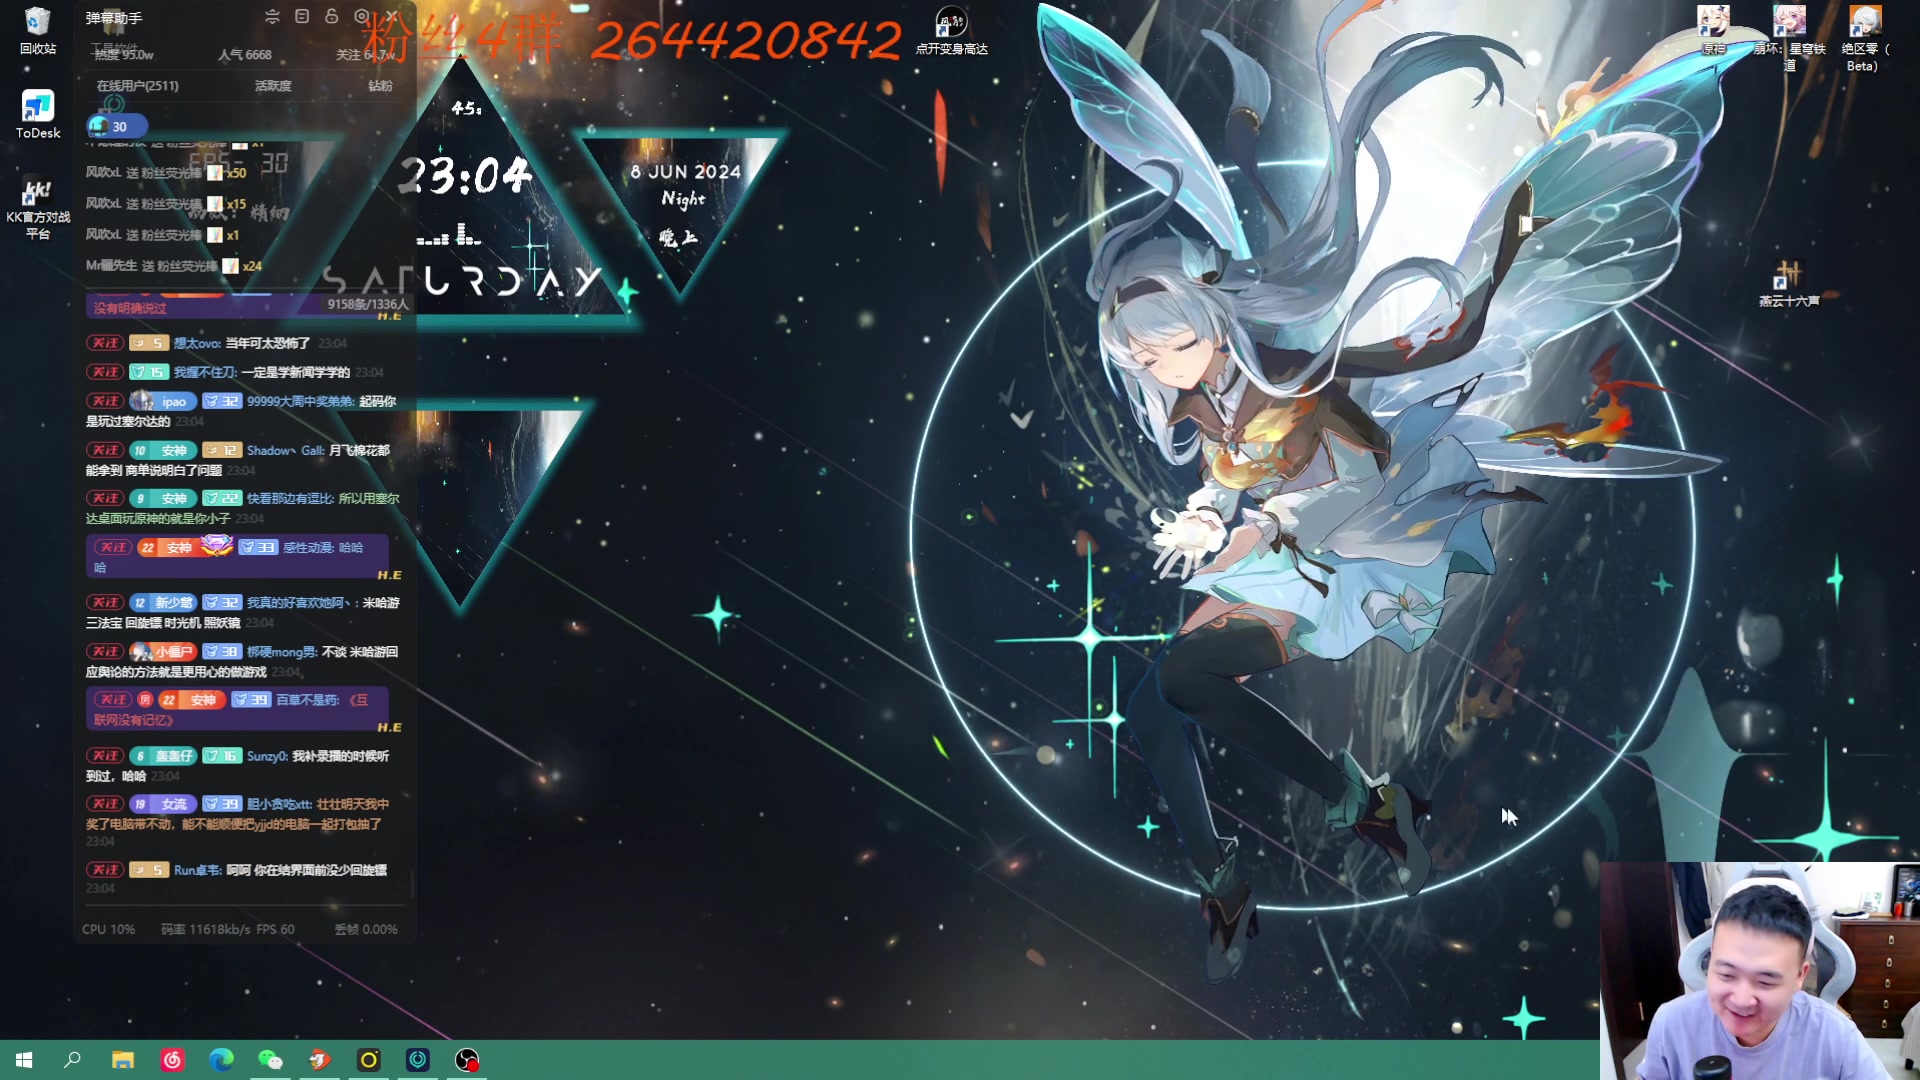Image resolution: width=1920 pixels, height=1080 pixels.
Task: Click 小僵尸 fan badge in chat
Action: click(163, 651)
